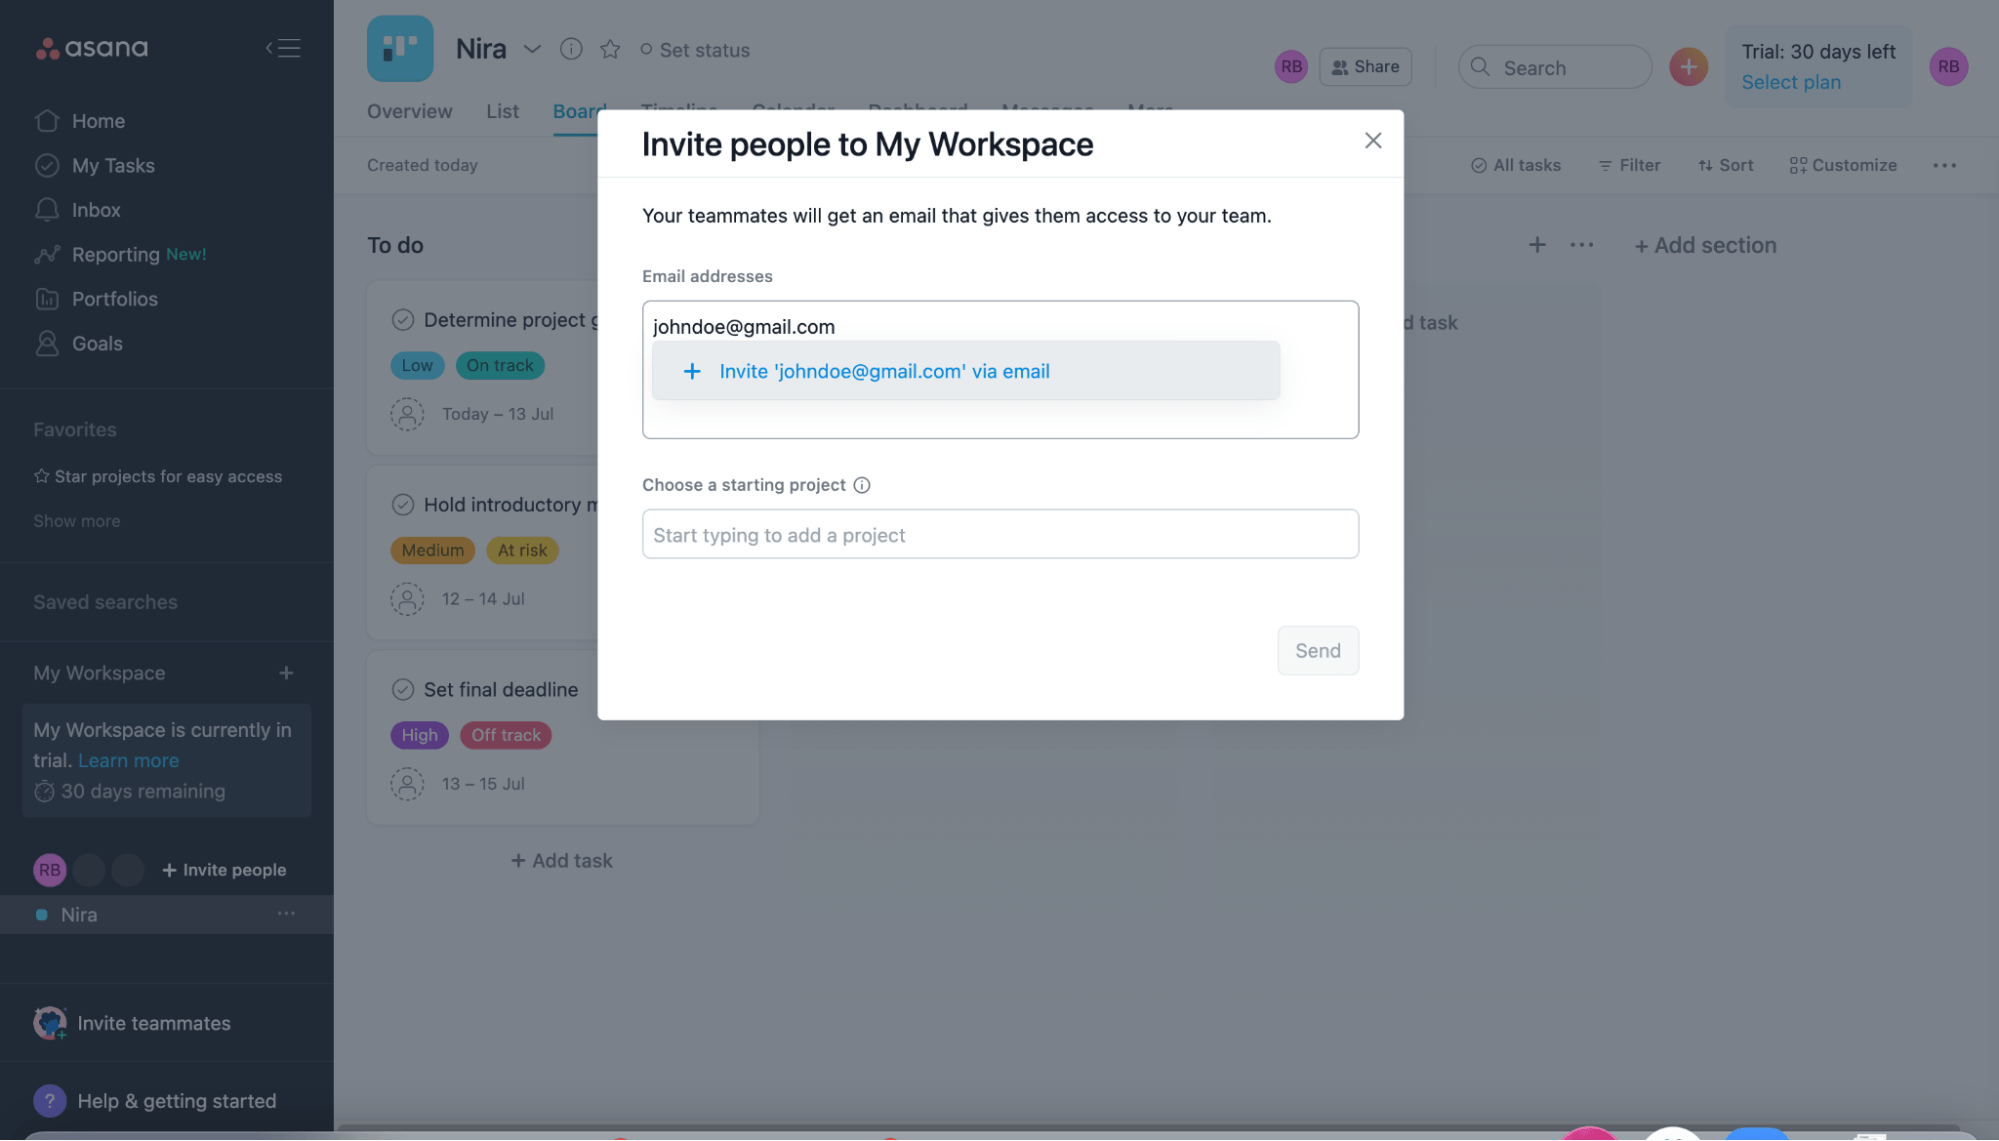This screenshot has height=1141, width=1999.
Task: Click the Send button
Action: pos(1317,651)
